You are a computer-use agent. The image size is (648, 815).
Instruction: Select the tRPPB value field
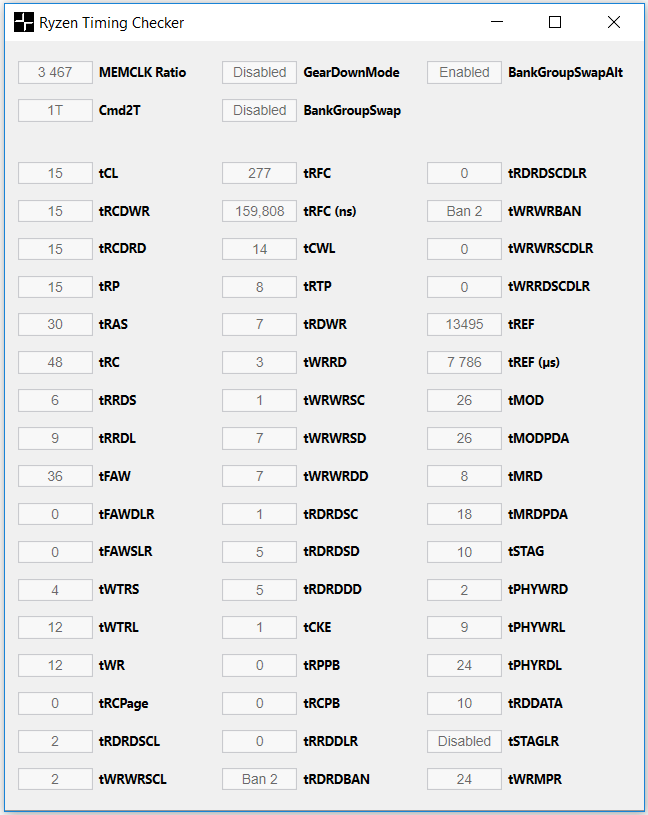[x=260, y=665]
